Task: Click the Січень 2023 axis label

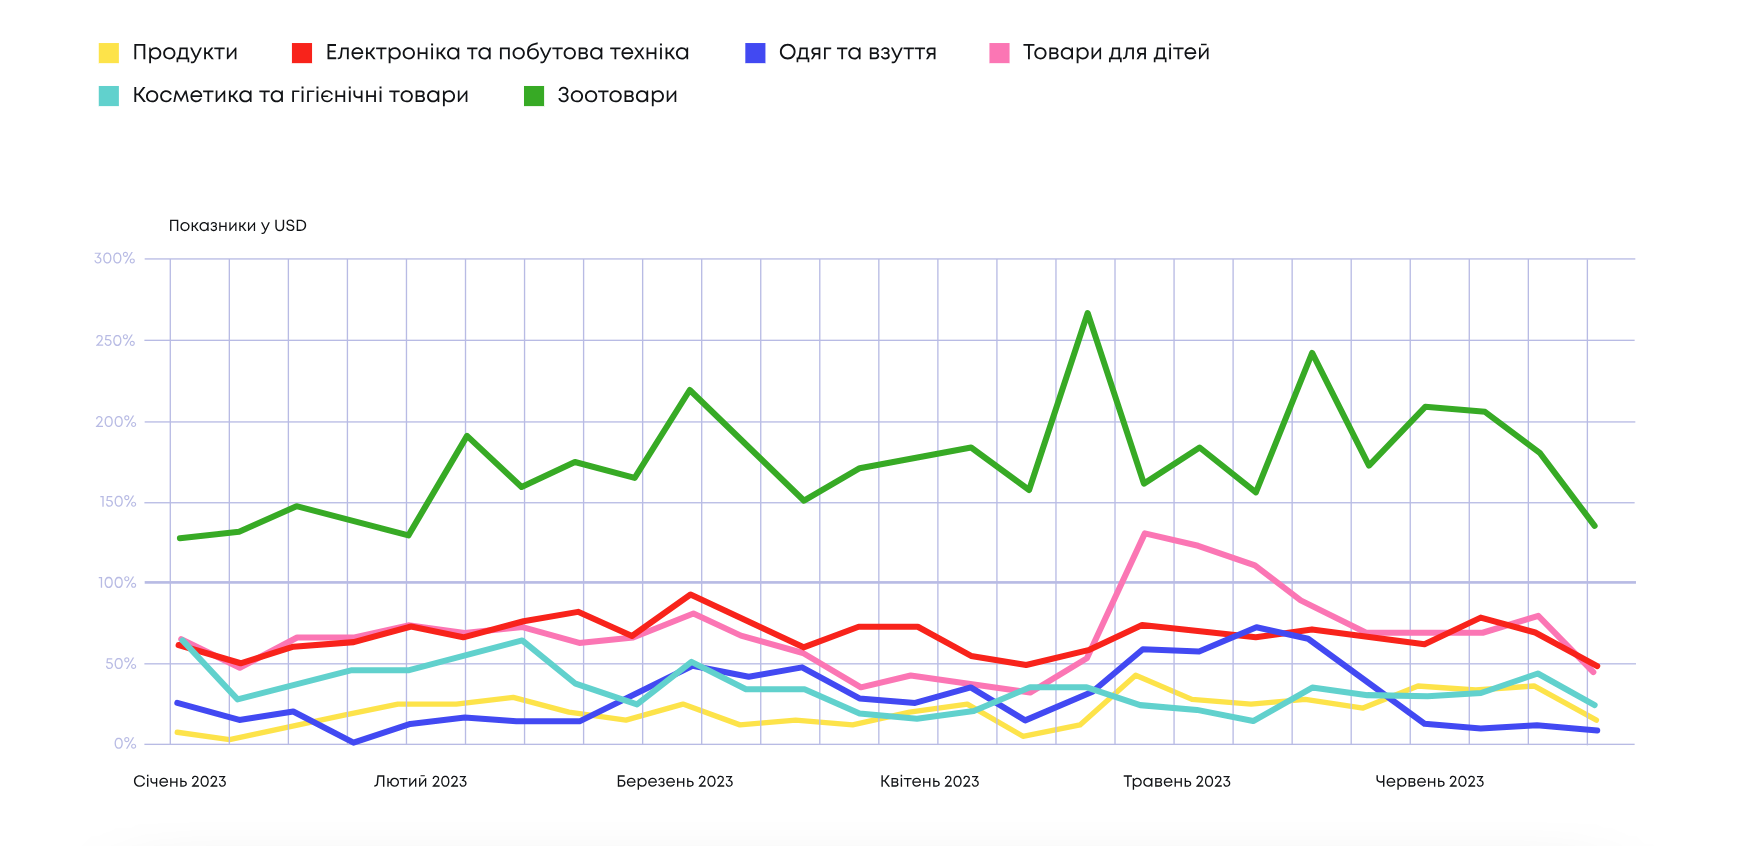Action: tap(180, 781)
